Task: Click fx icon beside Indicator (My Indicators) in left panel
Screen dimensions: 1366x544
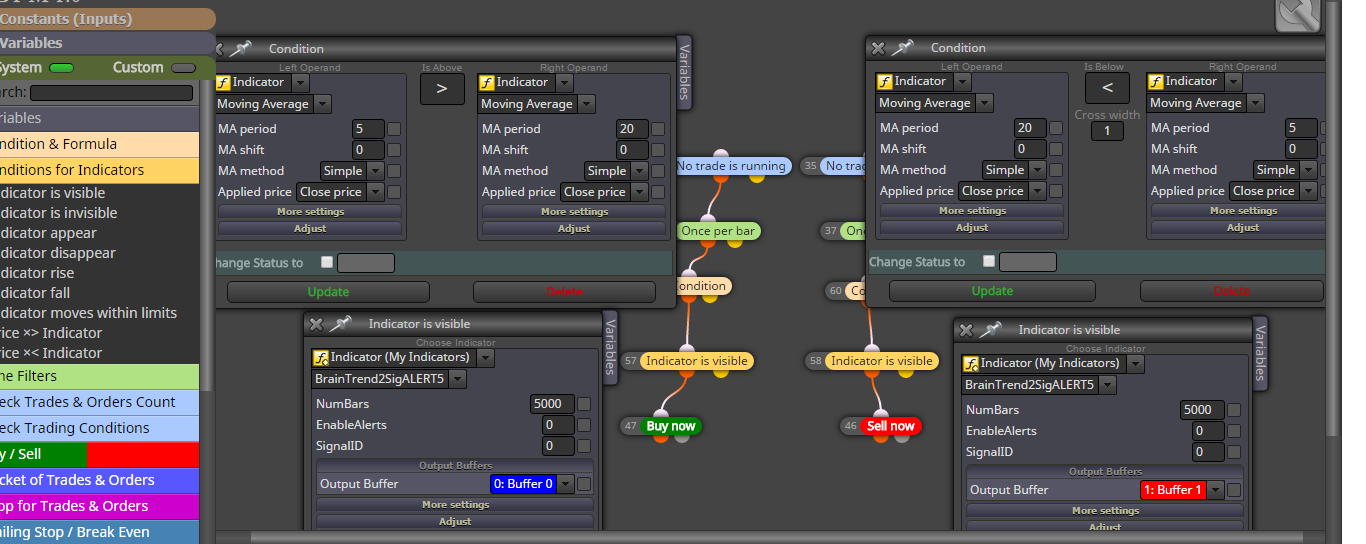Action: (320, 357)
